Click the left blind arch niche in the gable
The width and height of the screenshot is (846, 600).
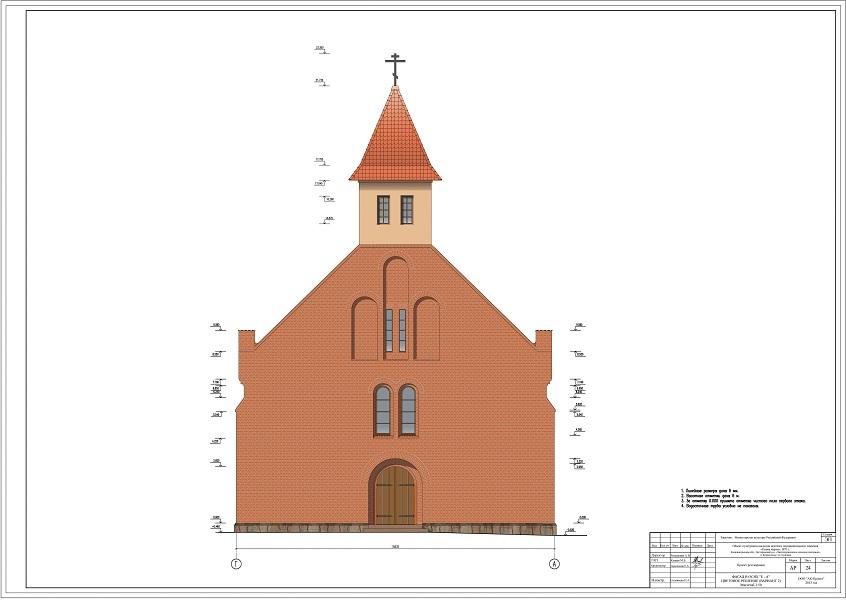tap(365, 328)
